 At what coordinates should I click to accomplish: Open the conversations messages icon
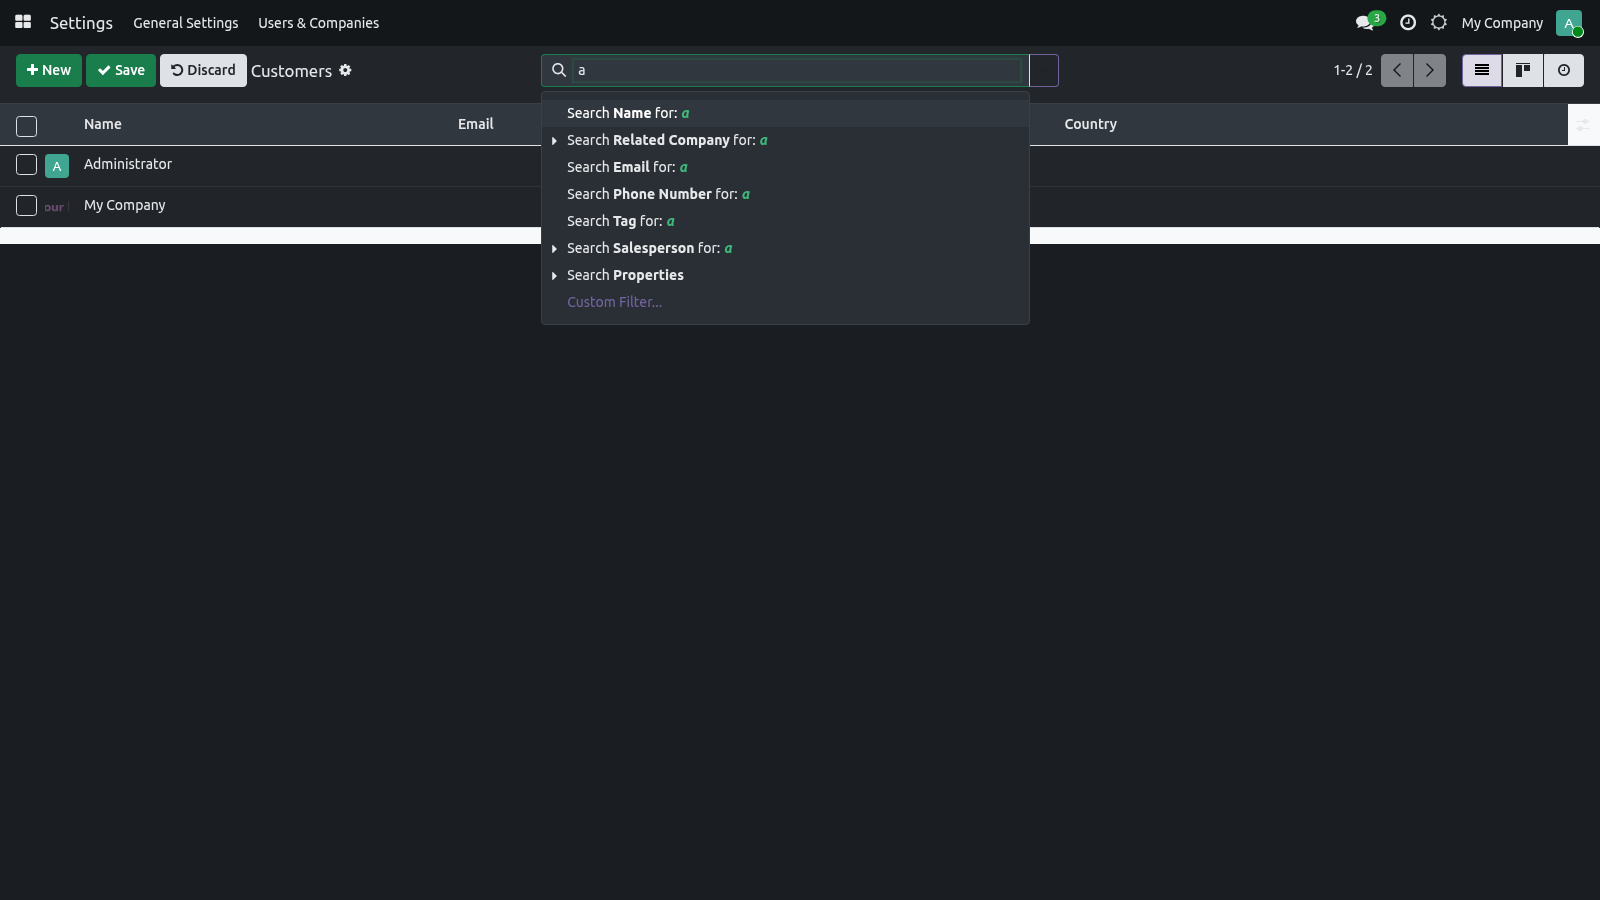(x=1366, y=22)
